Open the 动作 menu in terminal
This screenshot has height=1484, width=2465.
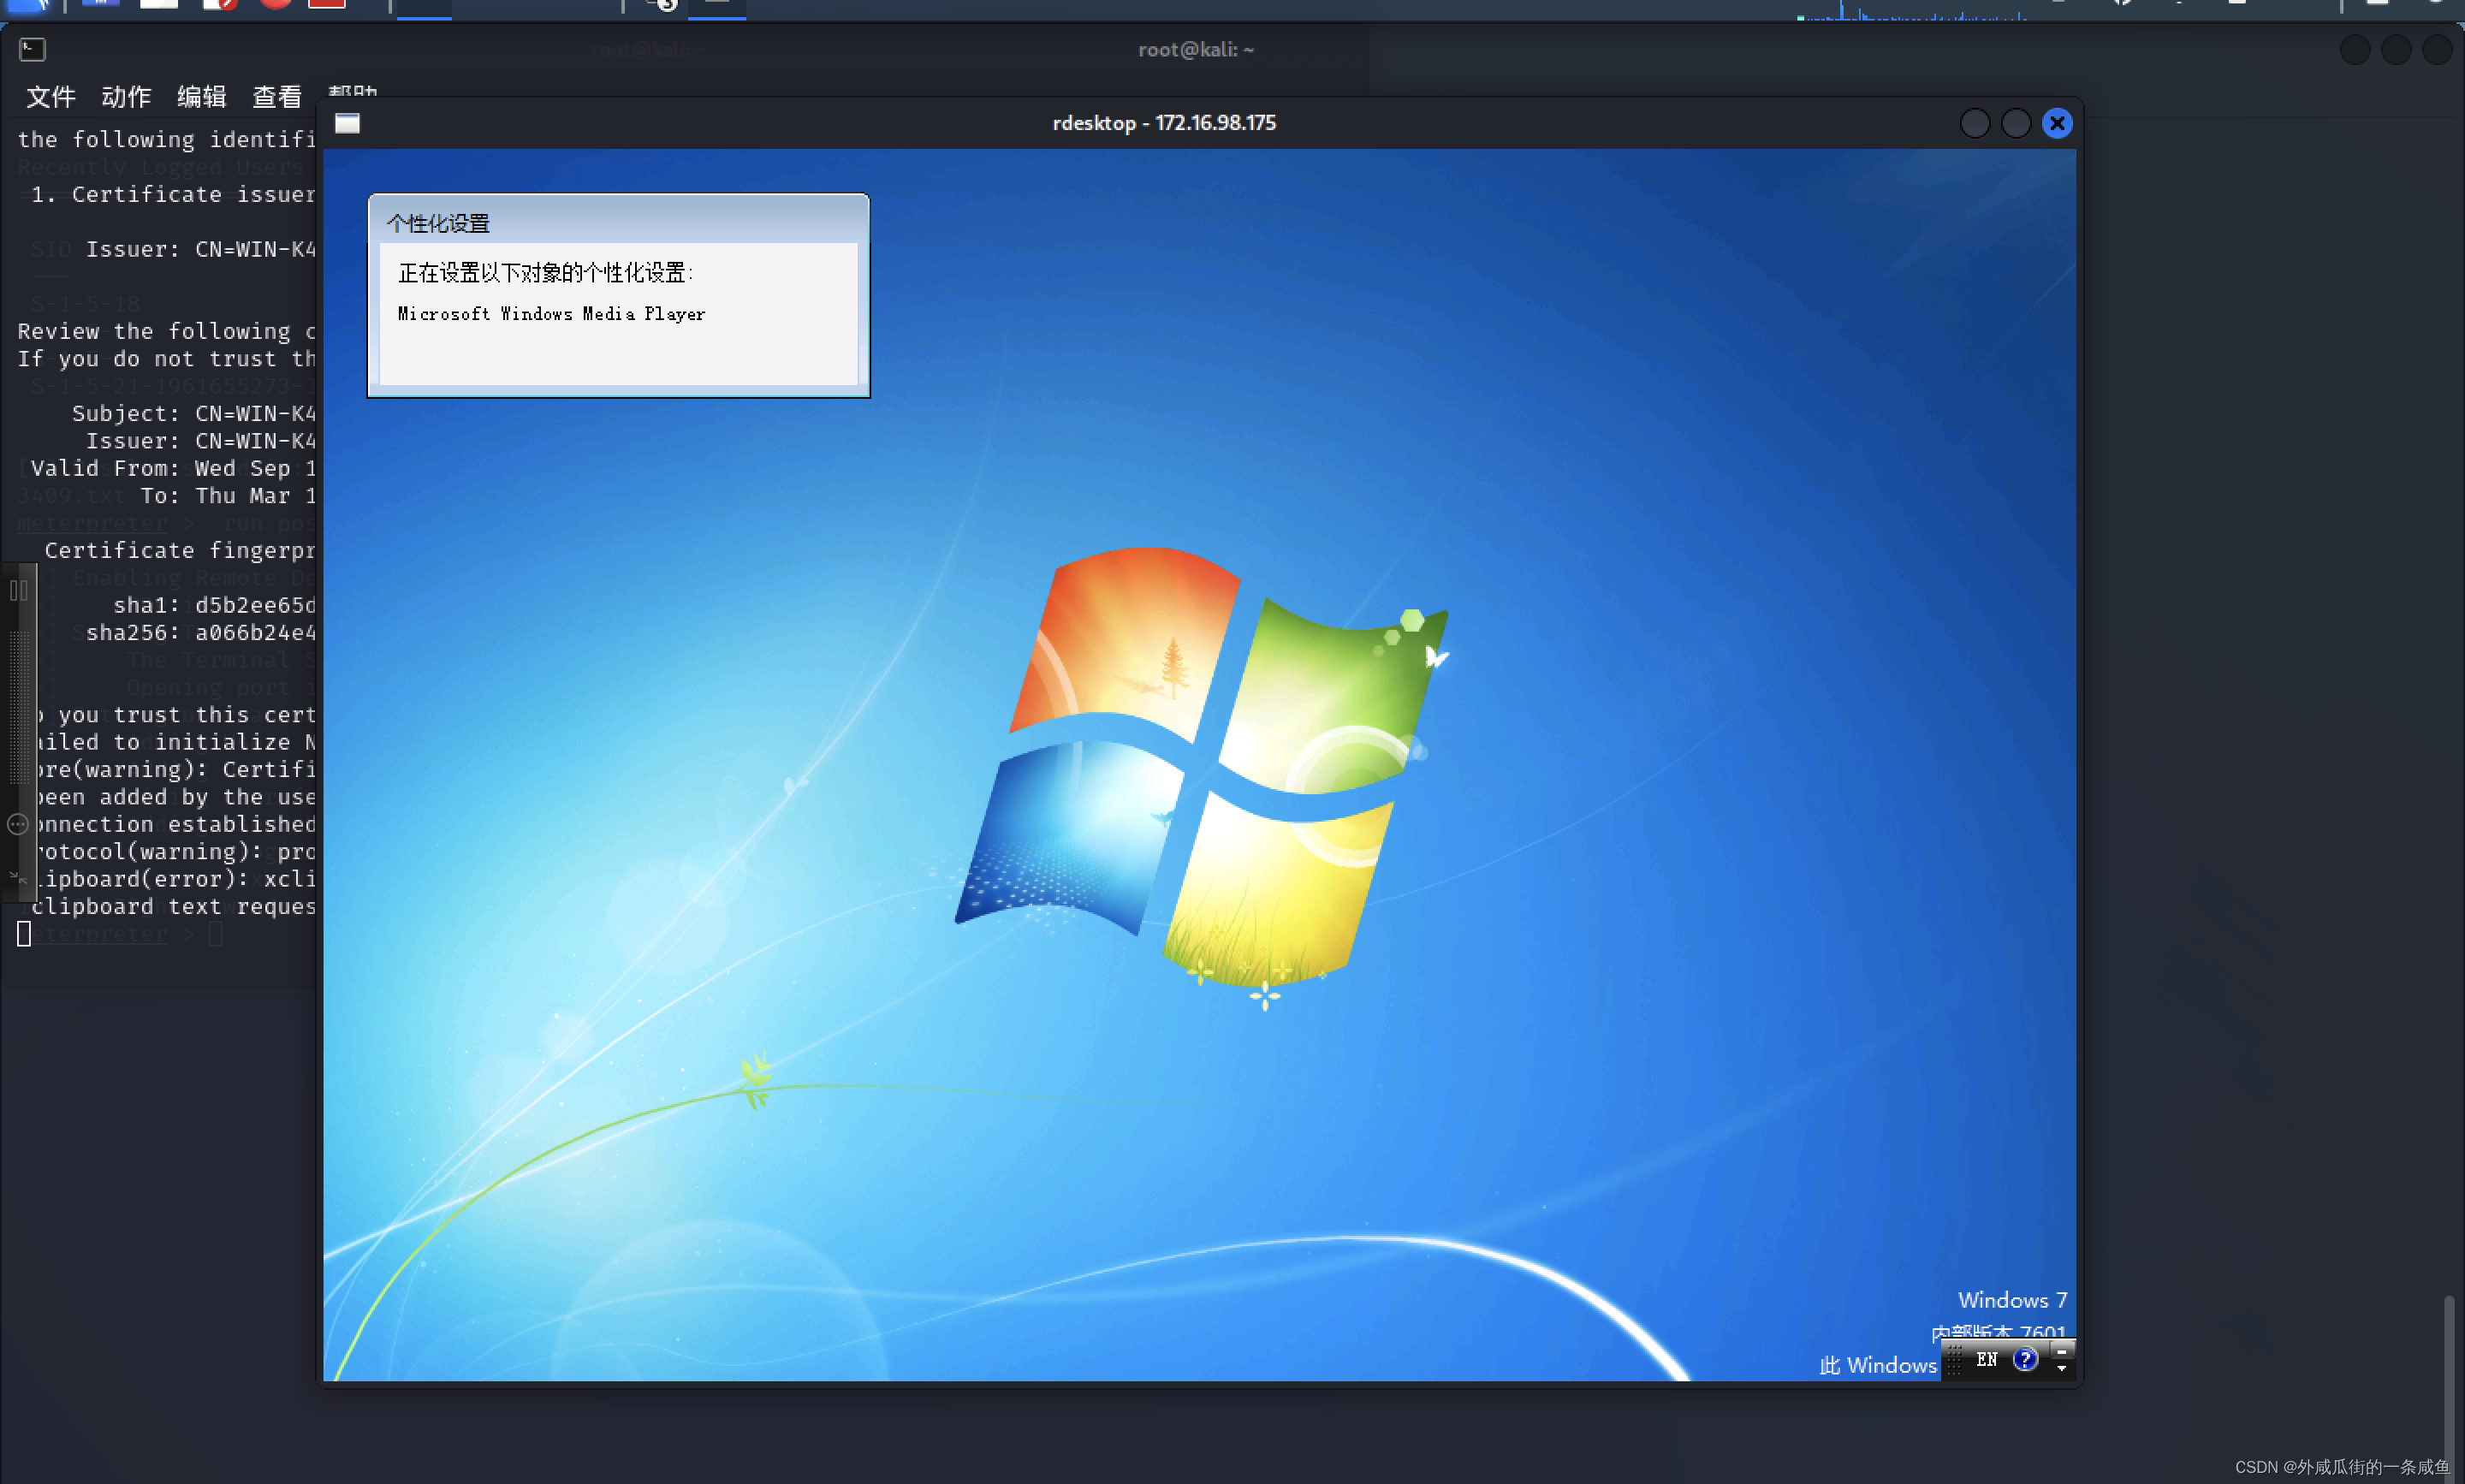pyautogui.click(x=126, y=97)
